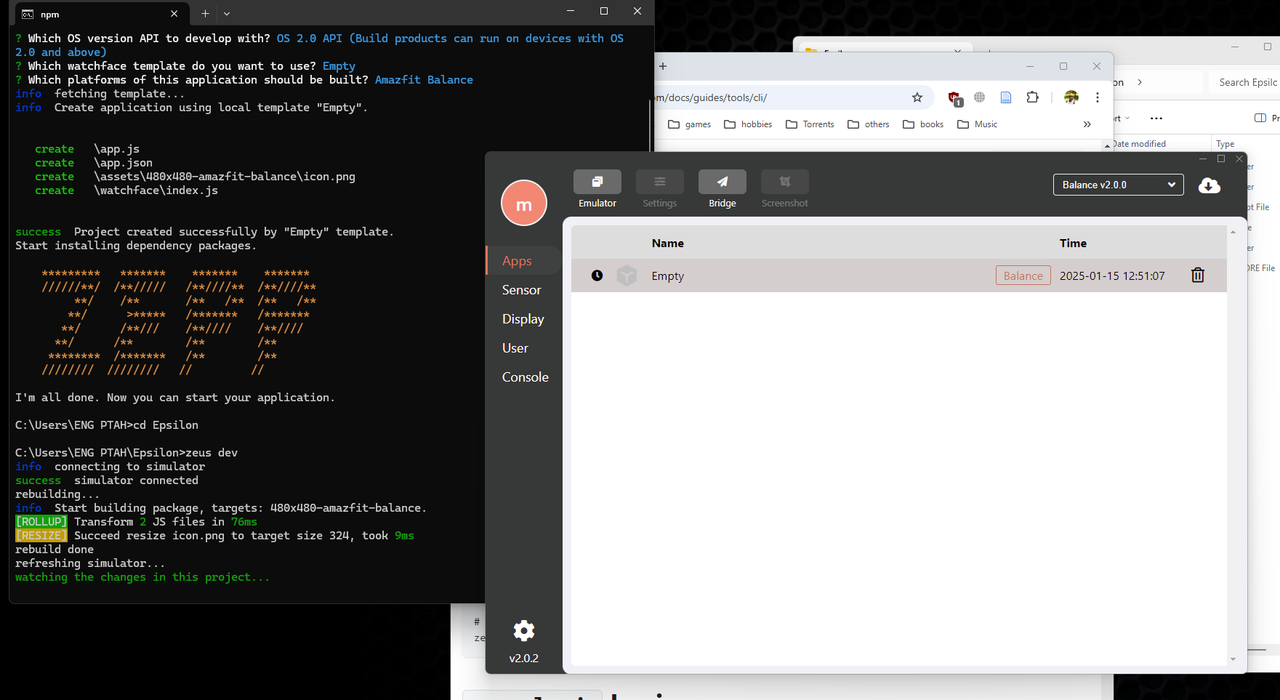
Task: Click the clock icon in Empty row
Action: coord(597,276)
